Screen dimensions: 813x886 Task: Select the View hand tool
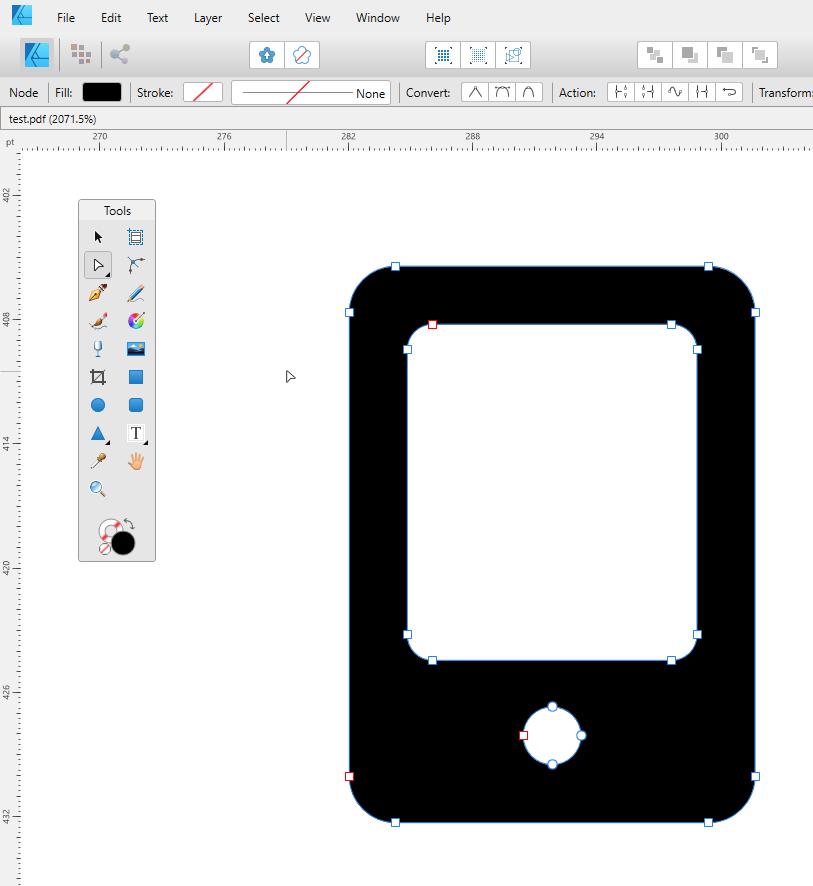pos(136,462)
